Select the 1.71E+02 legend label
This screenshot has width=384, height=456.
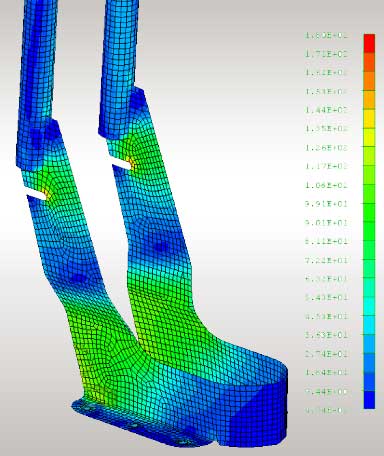[326, 54]
